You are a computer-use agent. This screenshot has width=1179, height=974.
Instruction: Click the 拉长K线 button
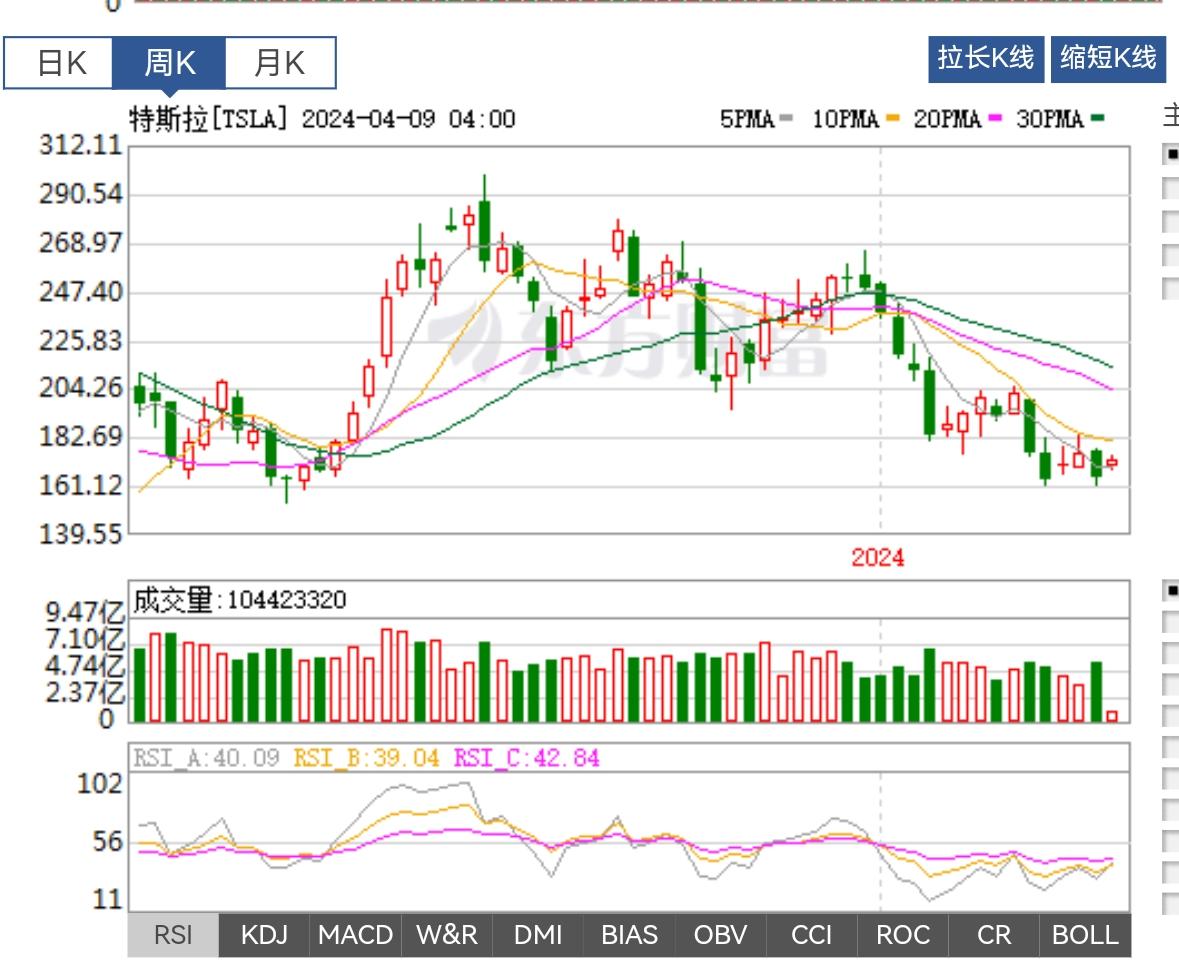pyautogui.click(x=986, y=59)
